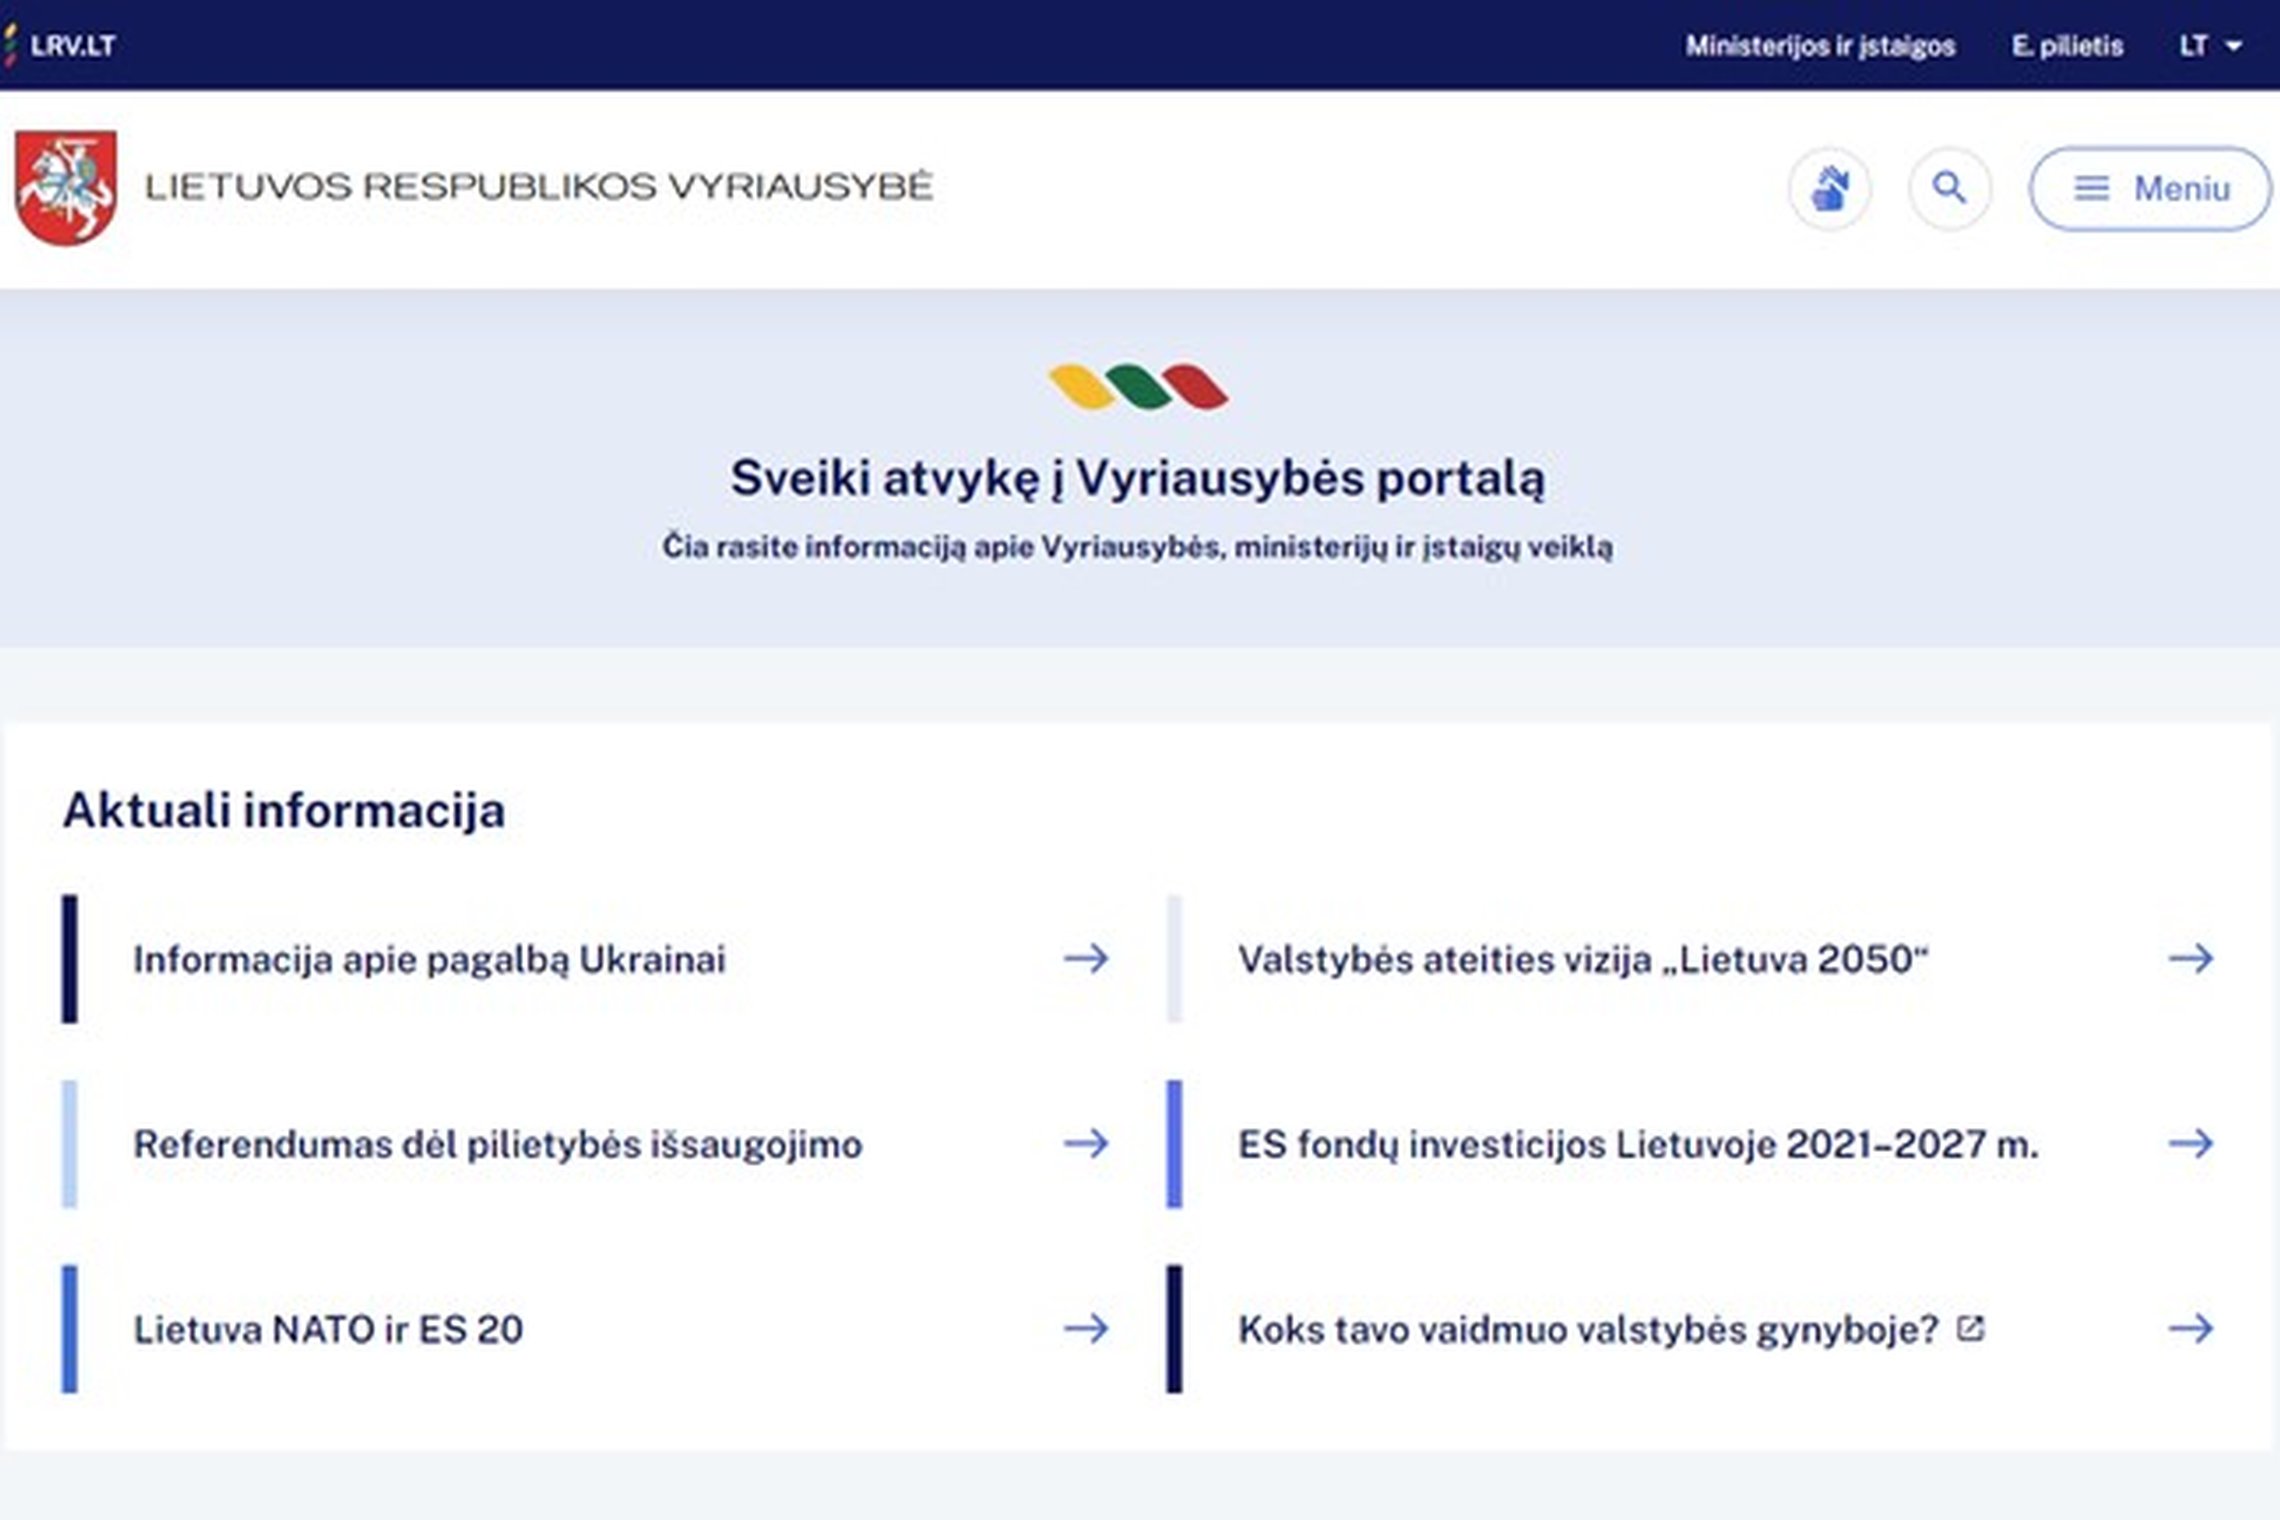Click the search magnifier icon
This screenshot has width=2280, height=1520.
pyautogui.click(x=1949, y=188)
